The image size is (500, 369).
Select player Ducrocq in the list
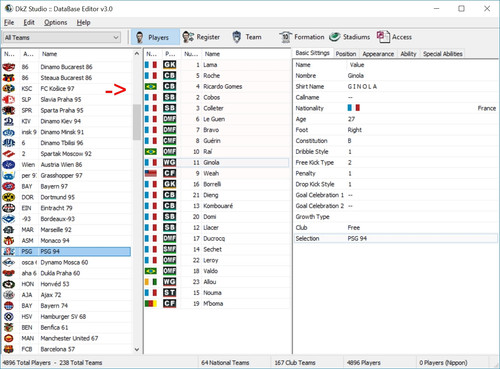tap(217, 238)
